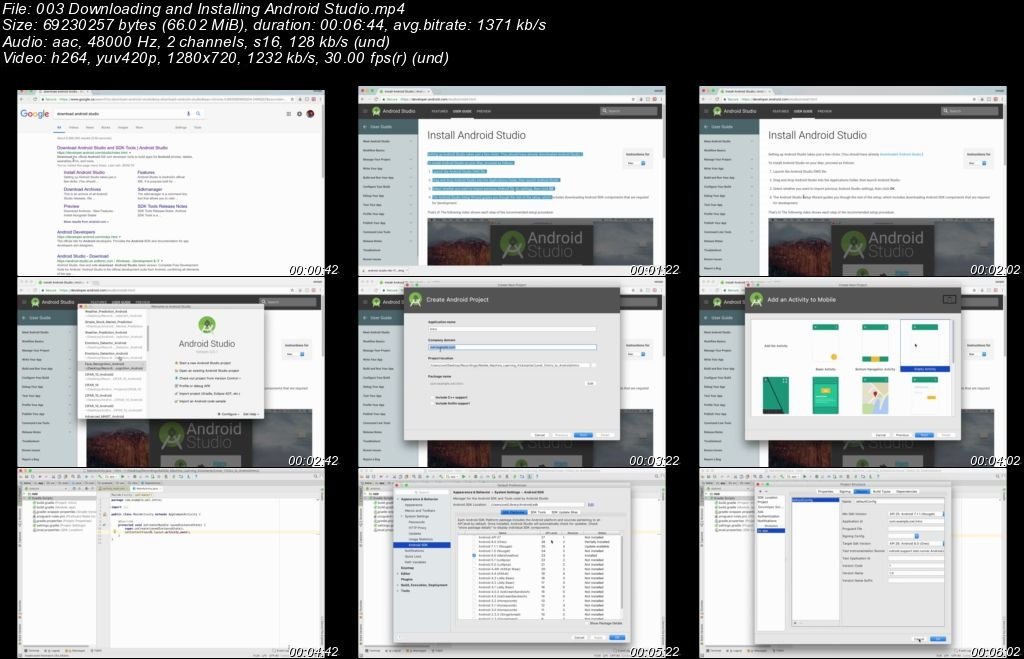Select Basic Activity template thumbnail
The image size is (1024, 659).
825,344
